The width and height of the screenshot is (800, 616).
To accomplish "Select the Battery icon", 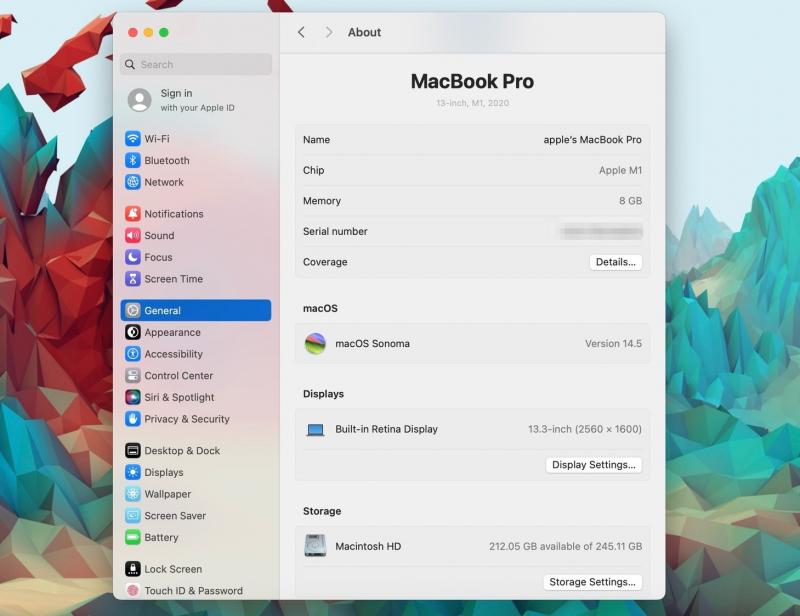I will pyautogui.click(x=133, y=537).
